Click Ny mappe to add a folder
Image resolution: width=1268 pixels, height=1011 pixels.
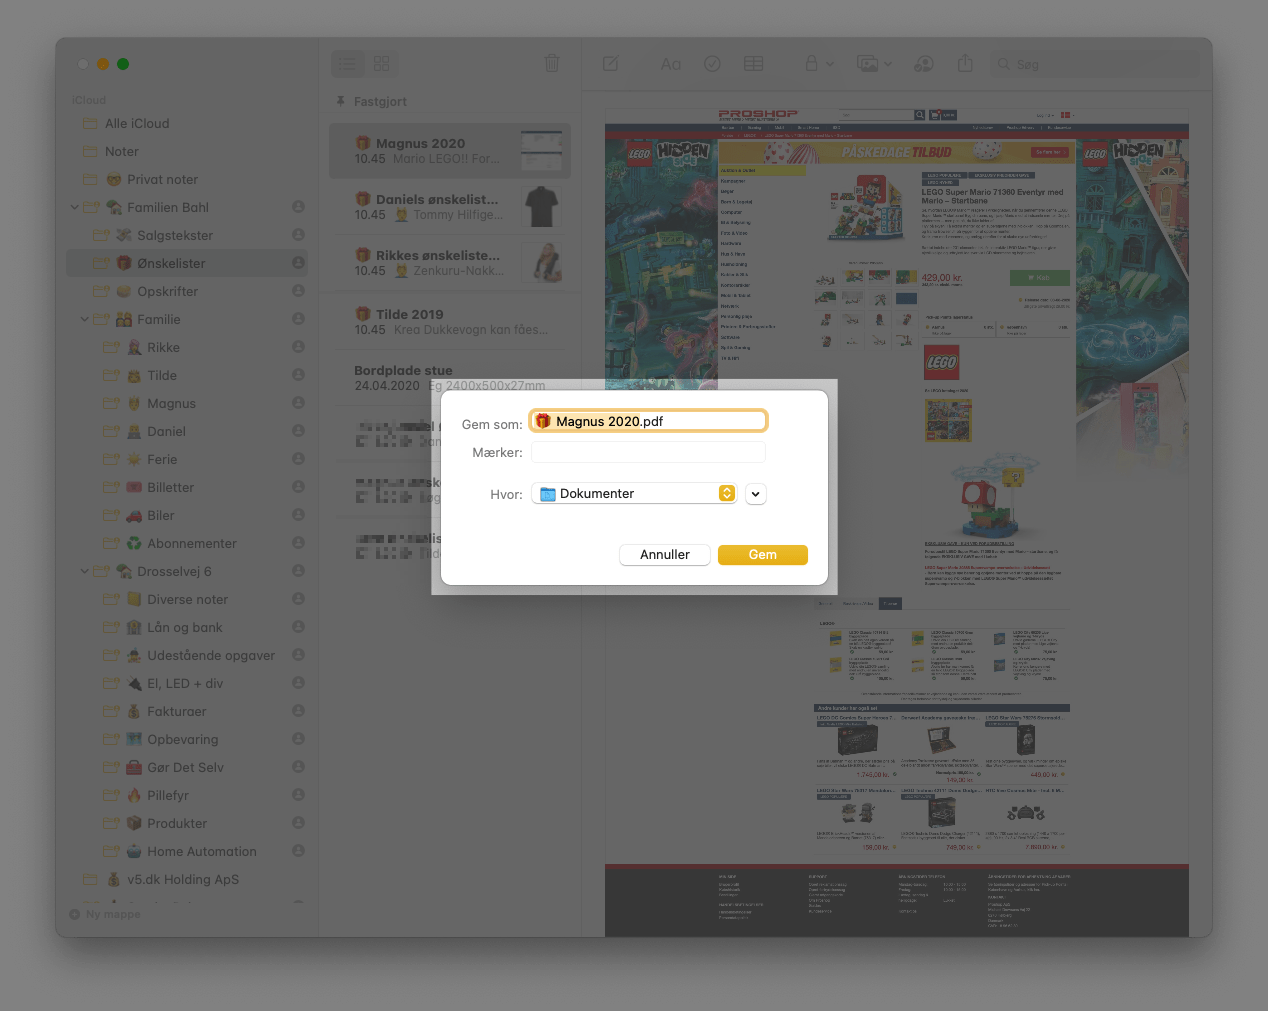tap(105, 914)
